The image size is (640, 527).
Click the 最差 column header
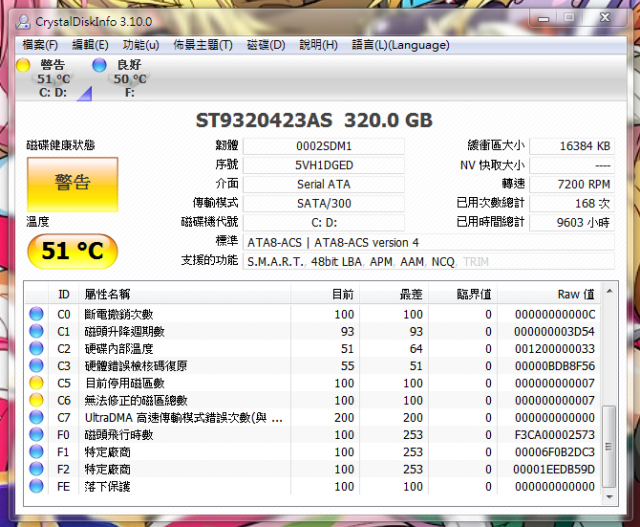[394, 294]
